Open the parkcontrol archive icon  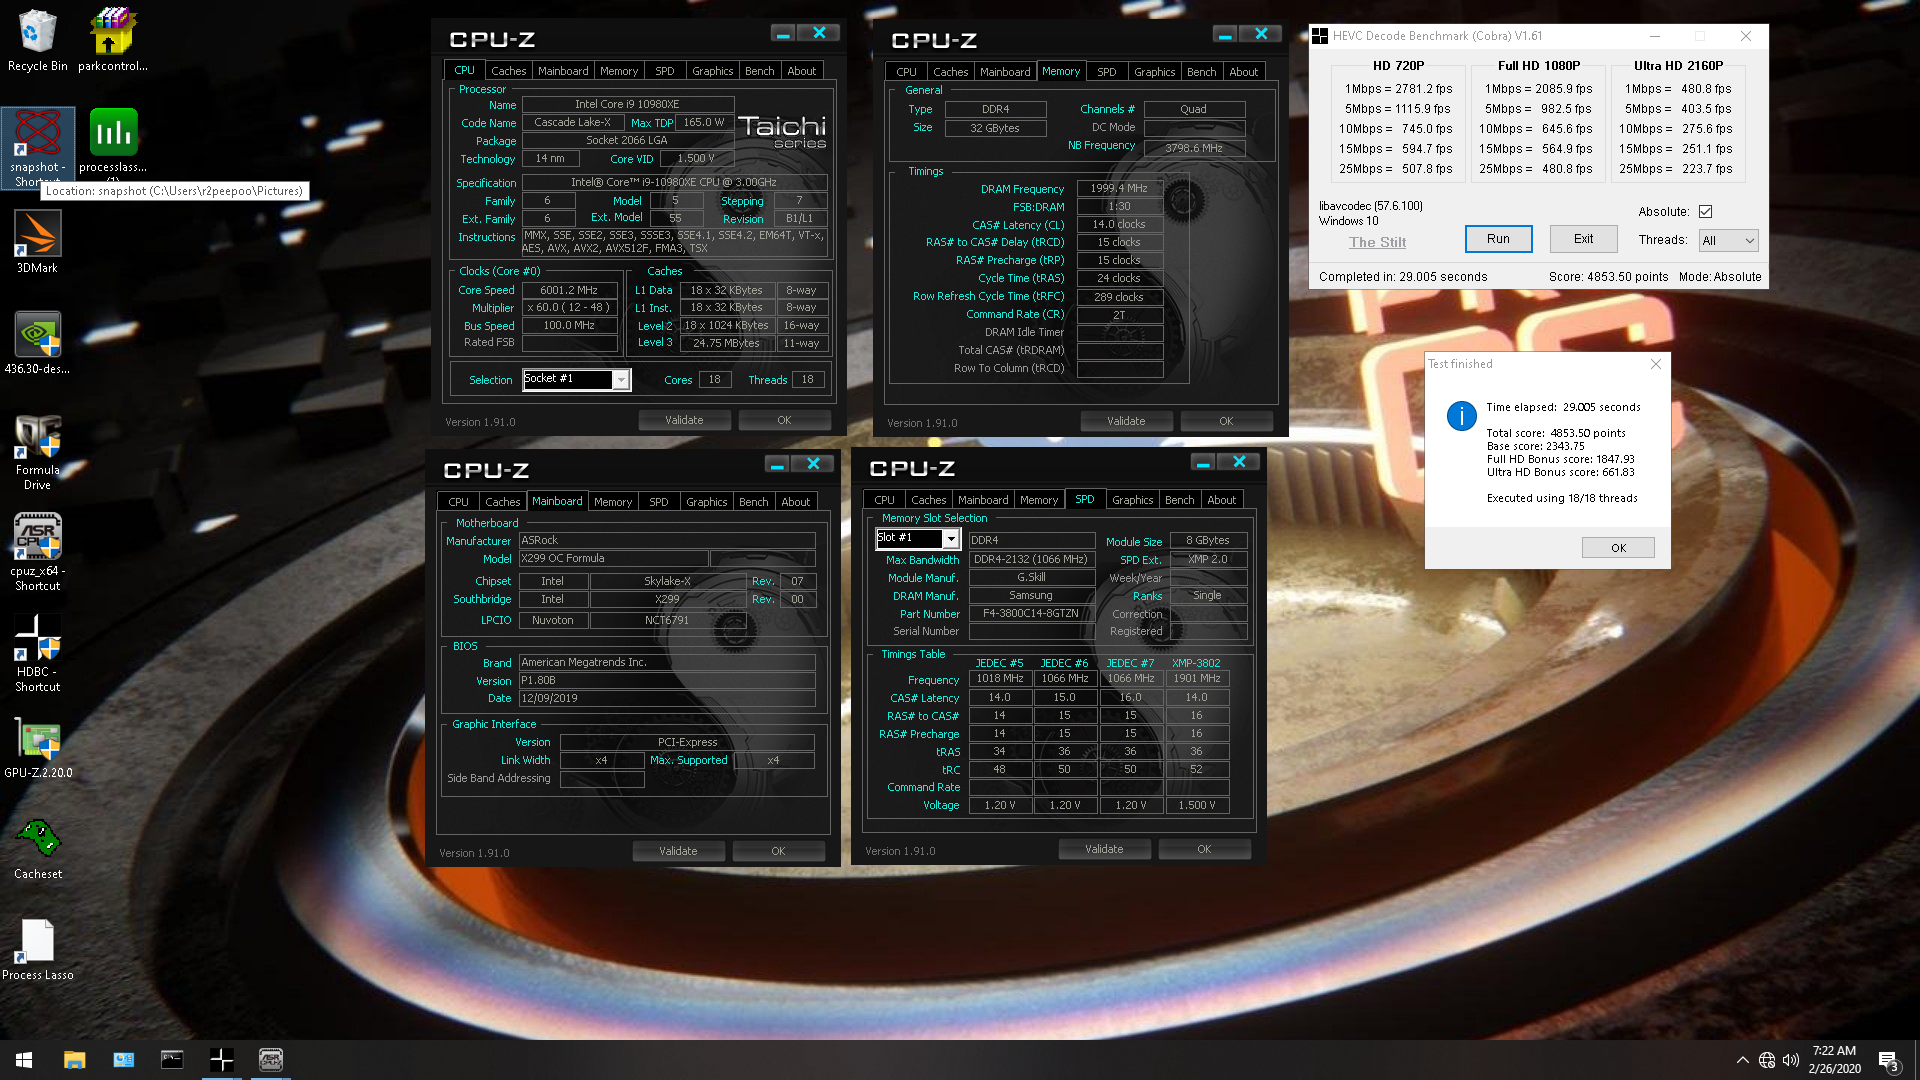click(x=113, y=41)
